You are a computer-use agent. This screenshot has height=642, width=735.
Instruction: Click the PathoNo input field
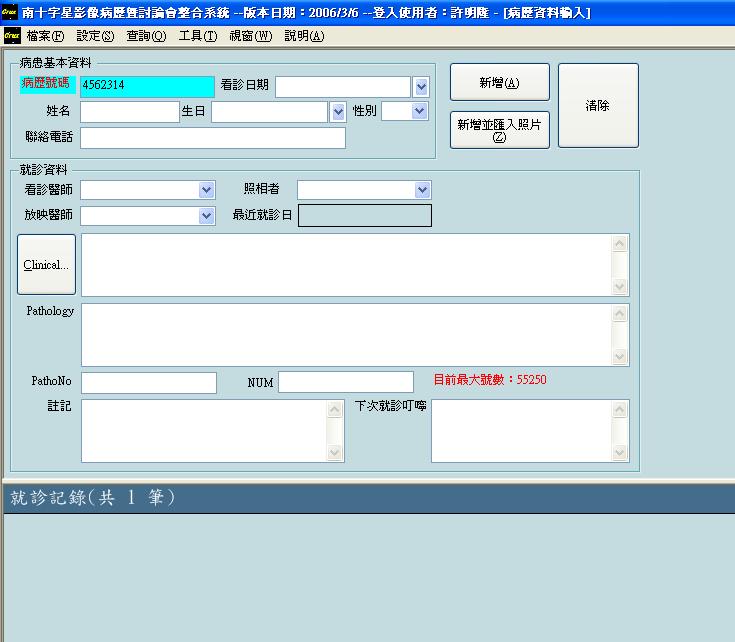click(x=149, y=382)
